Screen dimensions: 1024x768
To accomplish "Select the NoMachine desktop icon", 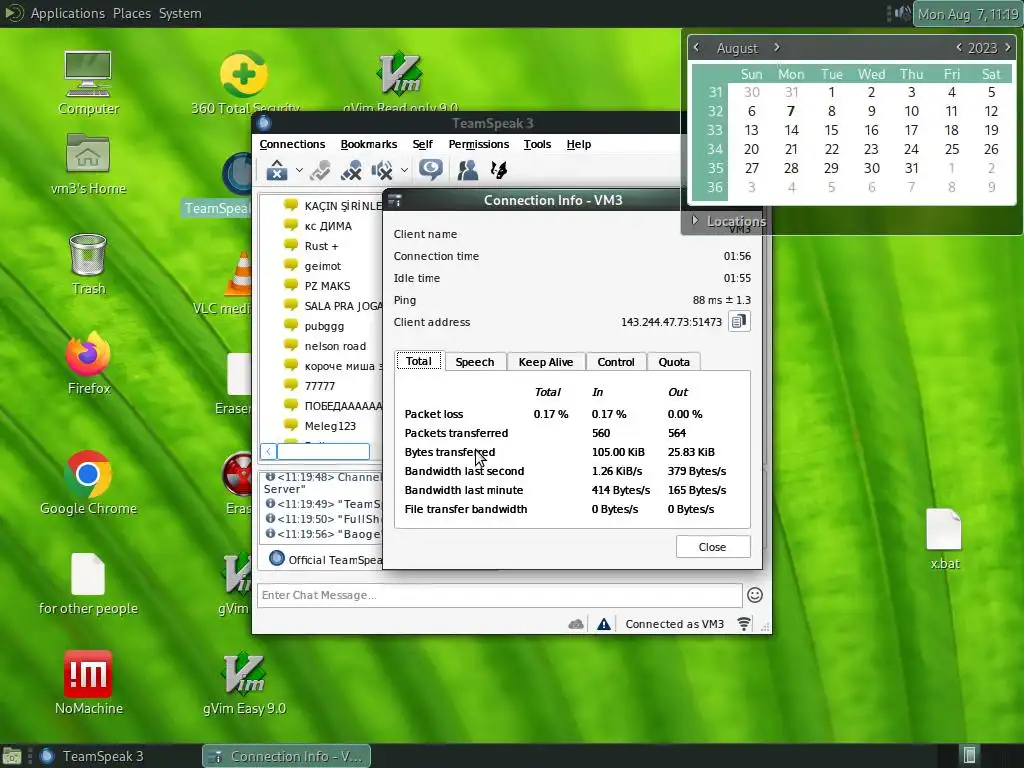I will pos(89,683).
